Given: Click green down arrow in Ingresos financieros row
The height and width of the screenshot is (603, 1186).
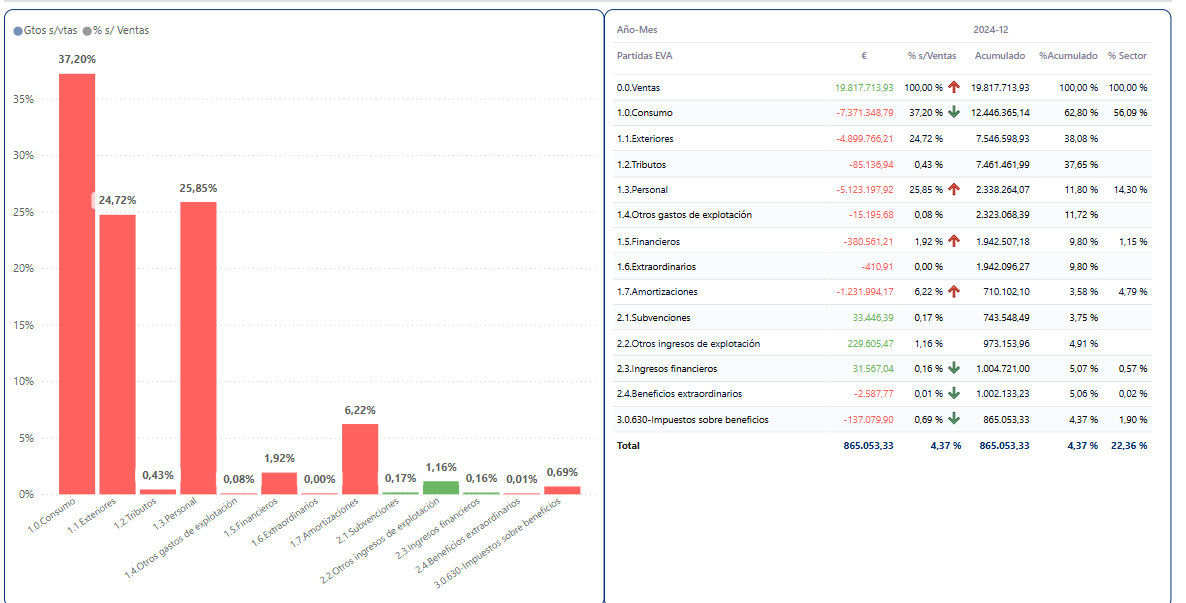Looking at the screenshot, I should point(954,368).
